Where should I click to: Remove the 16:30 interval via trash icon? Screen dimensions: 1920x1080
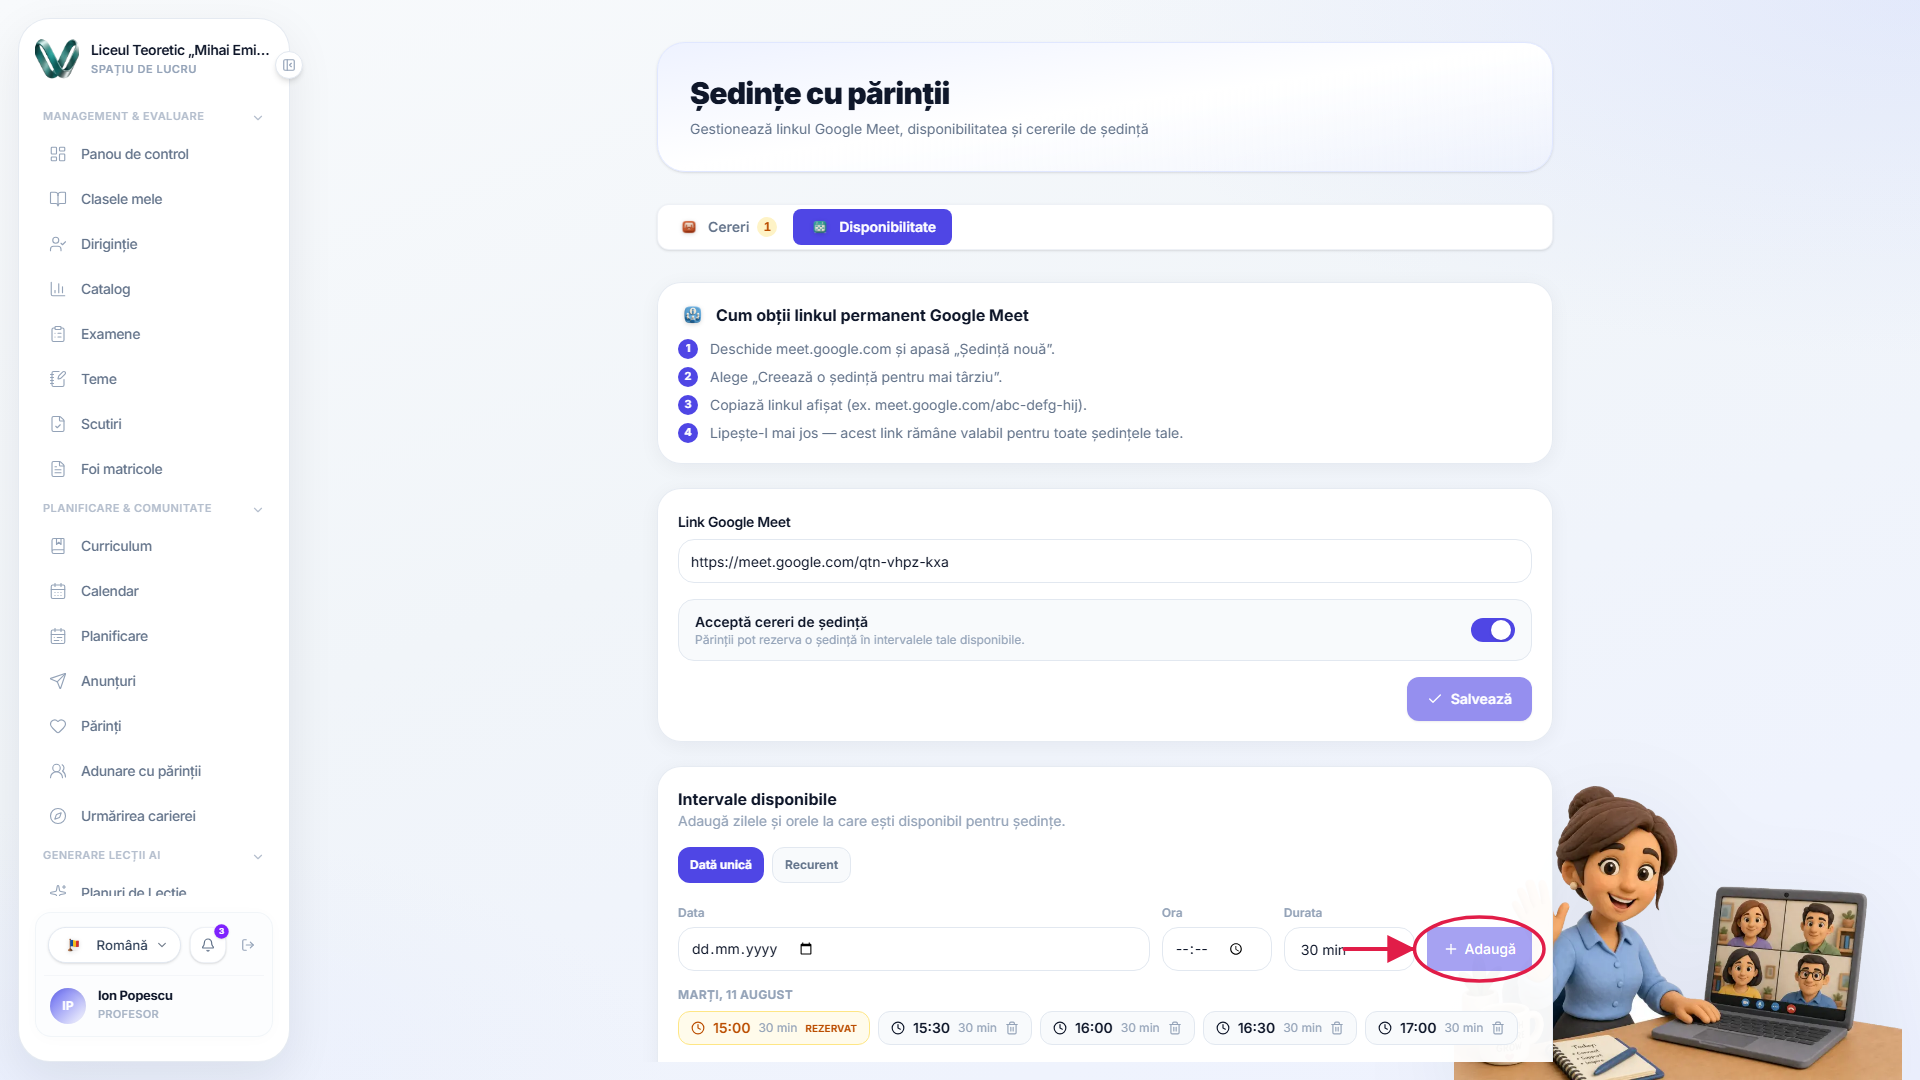(1337, 1028)
